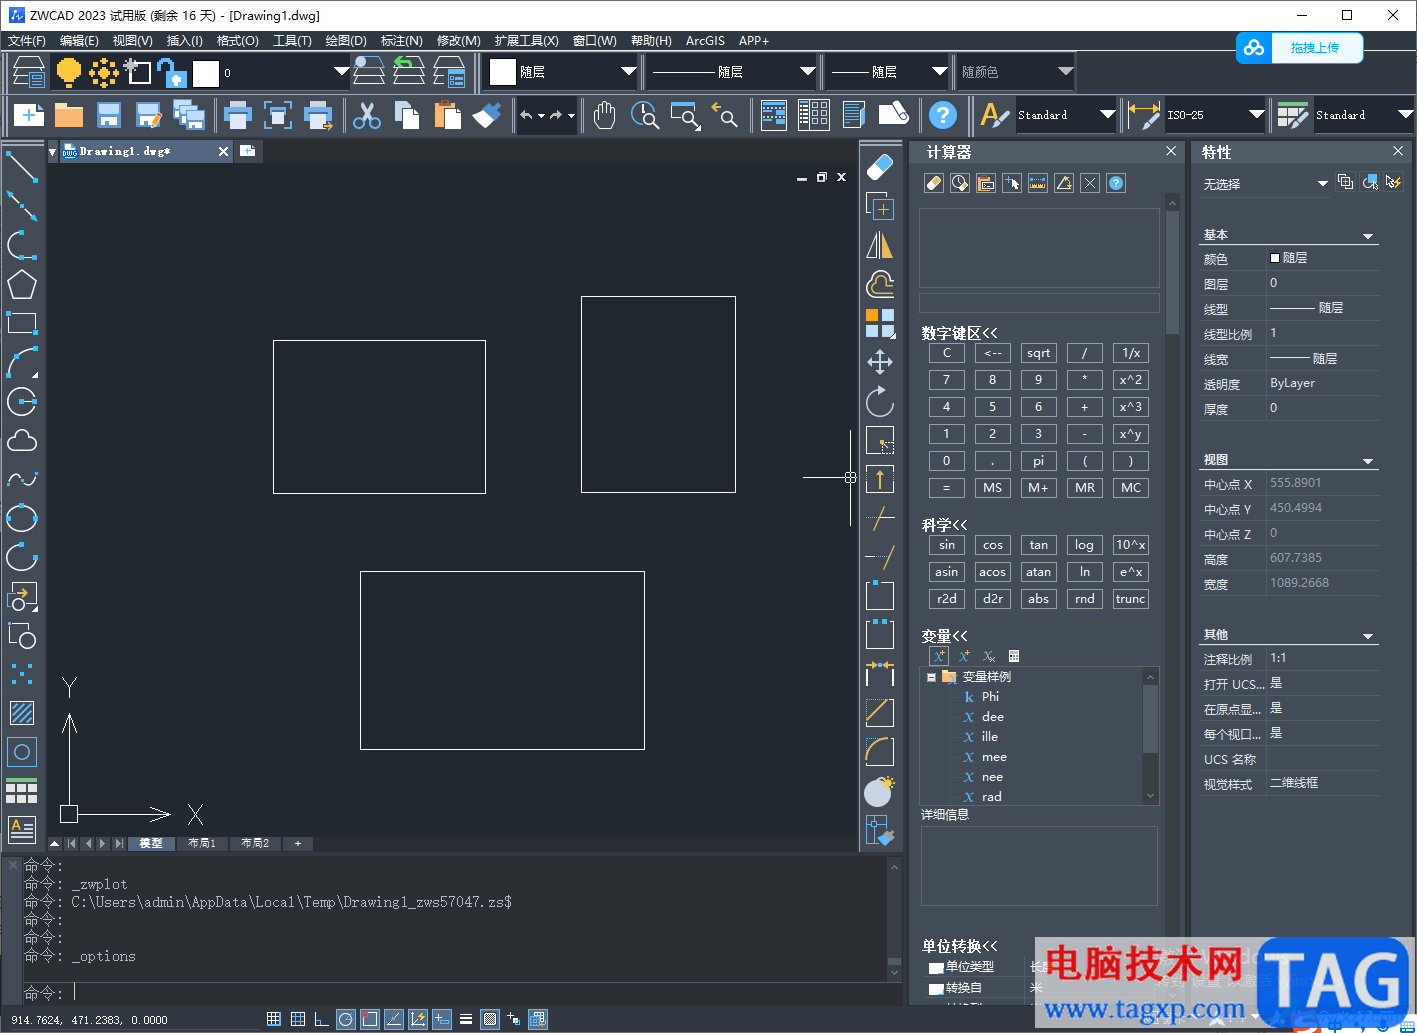The height and width of the screenshot is (1033, 1417).
Task: Toggle Object Snap in status bar
Action: coord(370,1019)
